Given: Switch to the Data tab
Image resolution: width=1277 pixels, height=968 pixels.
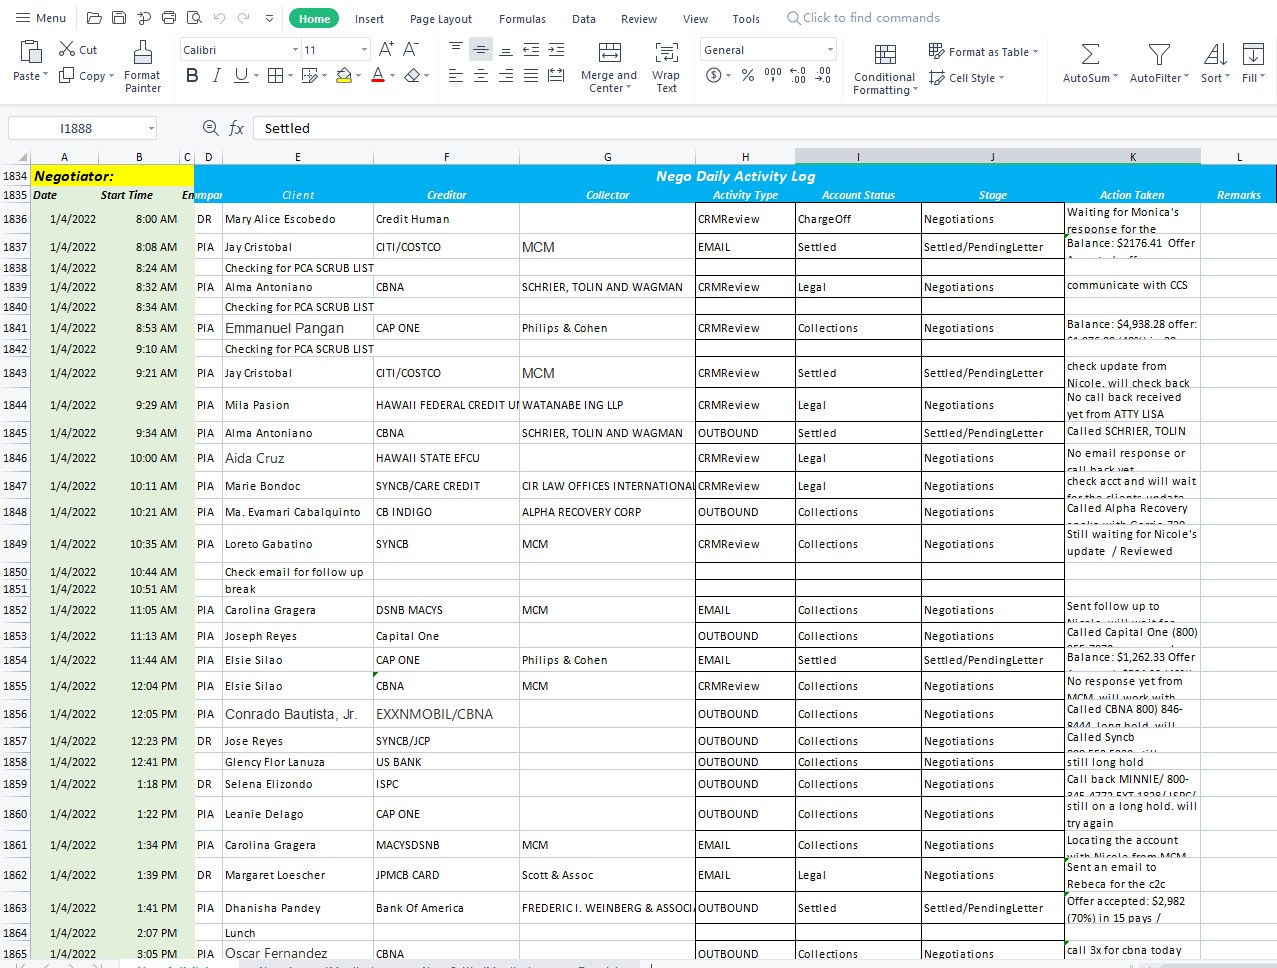Looking at the screenshot, I should [x=584, y=19].
